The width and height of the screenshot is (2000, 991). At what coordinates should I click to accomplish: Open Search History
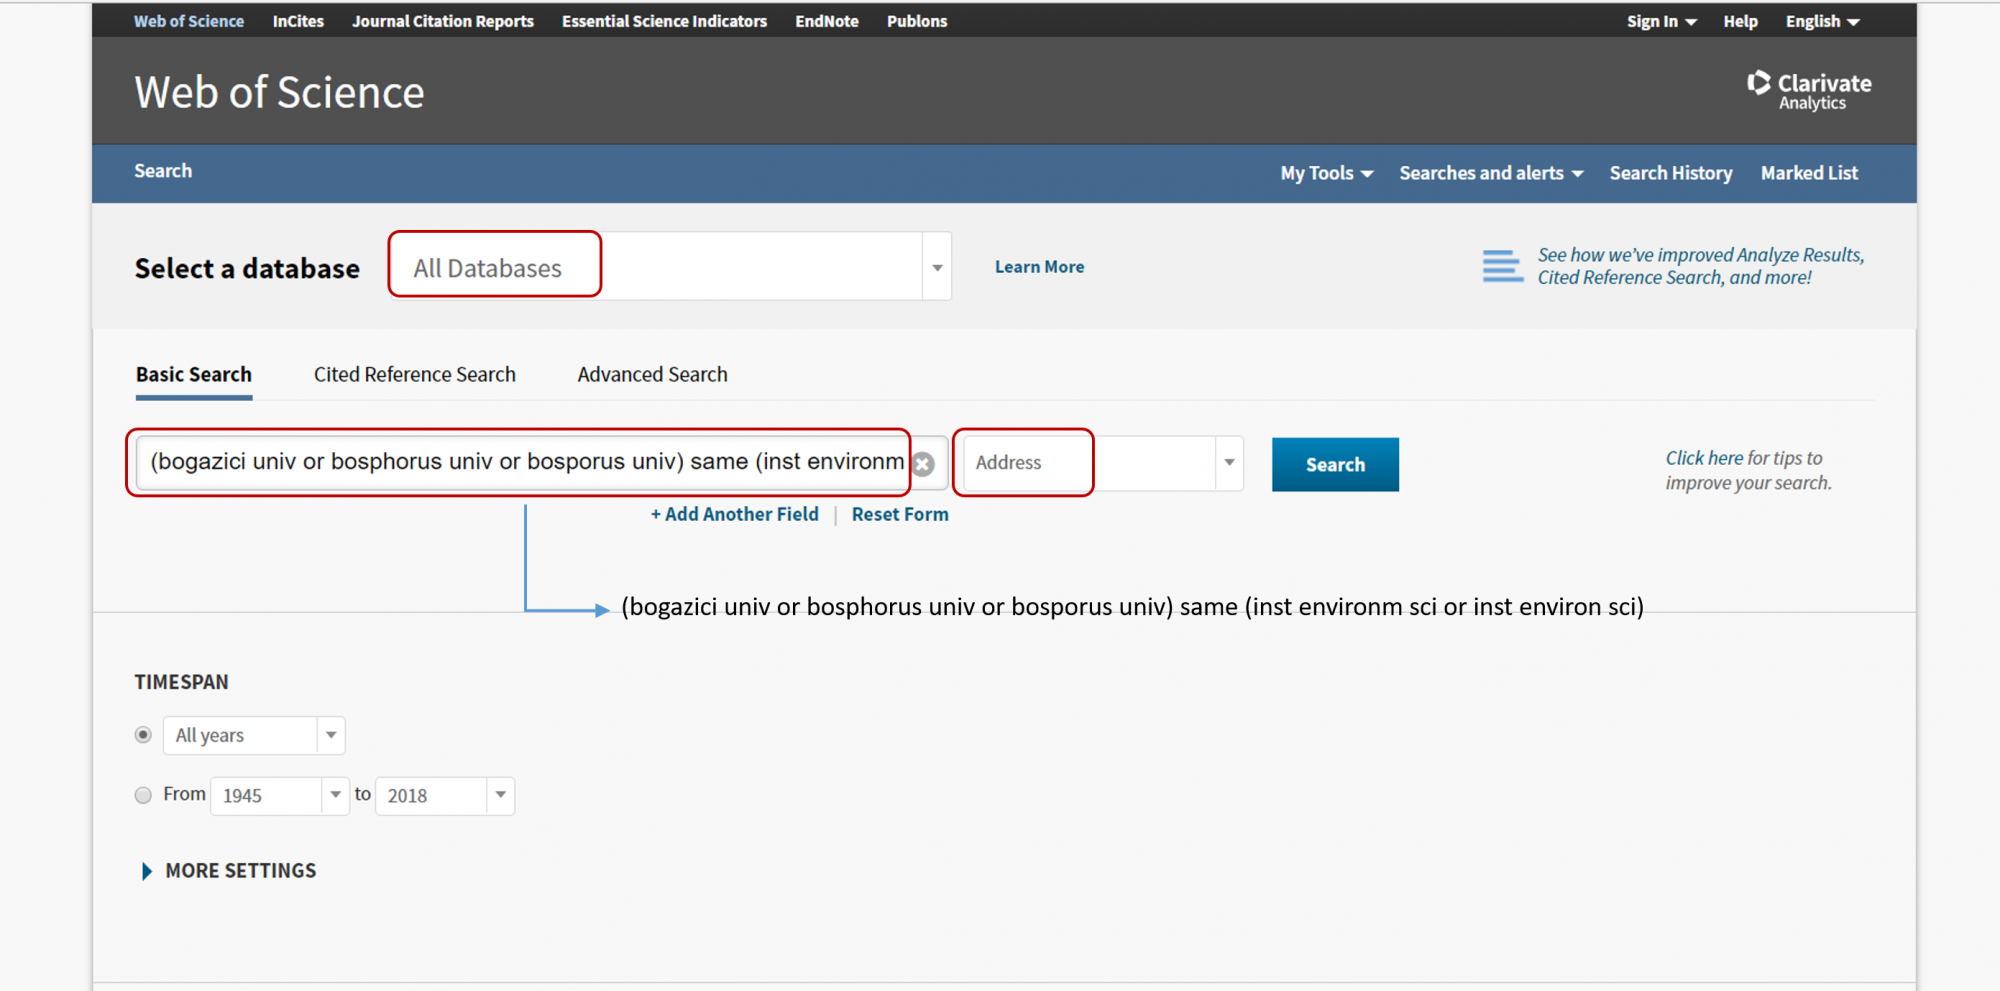coord(1671,173)
